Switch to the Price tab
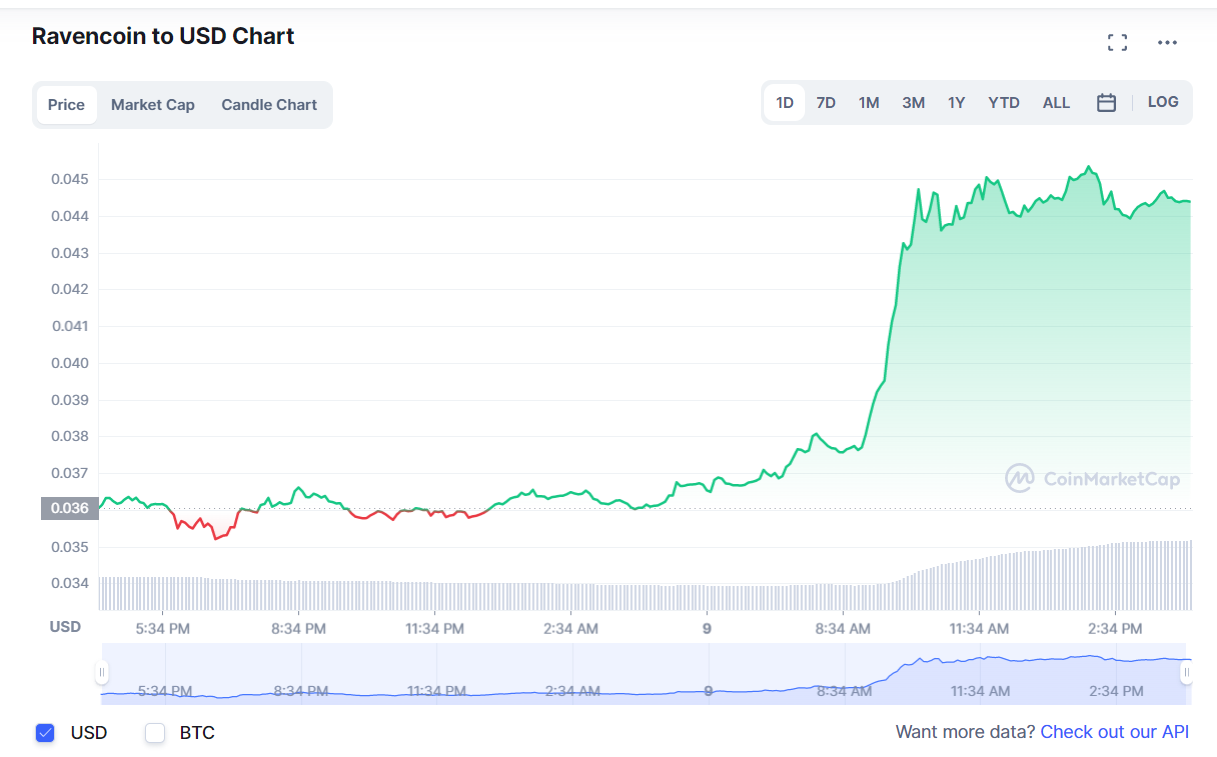The width and height of the screenshot is (1217, 757). point(67,105)
